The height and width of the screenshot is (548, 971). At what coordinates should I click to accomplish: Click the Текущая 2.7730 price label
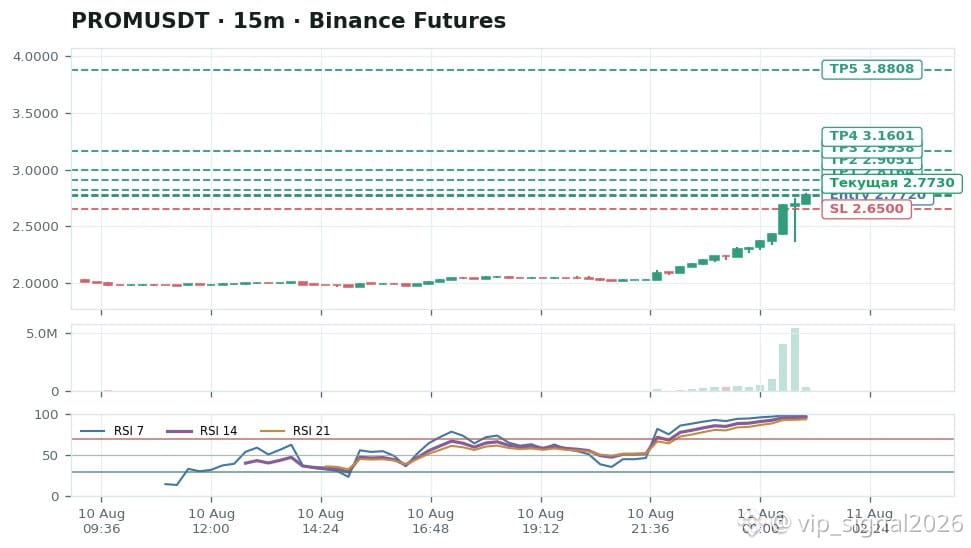(892, 183)
